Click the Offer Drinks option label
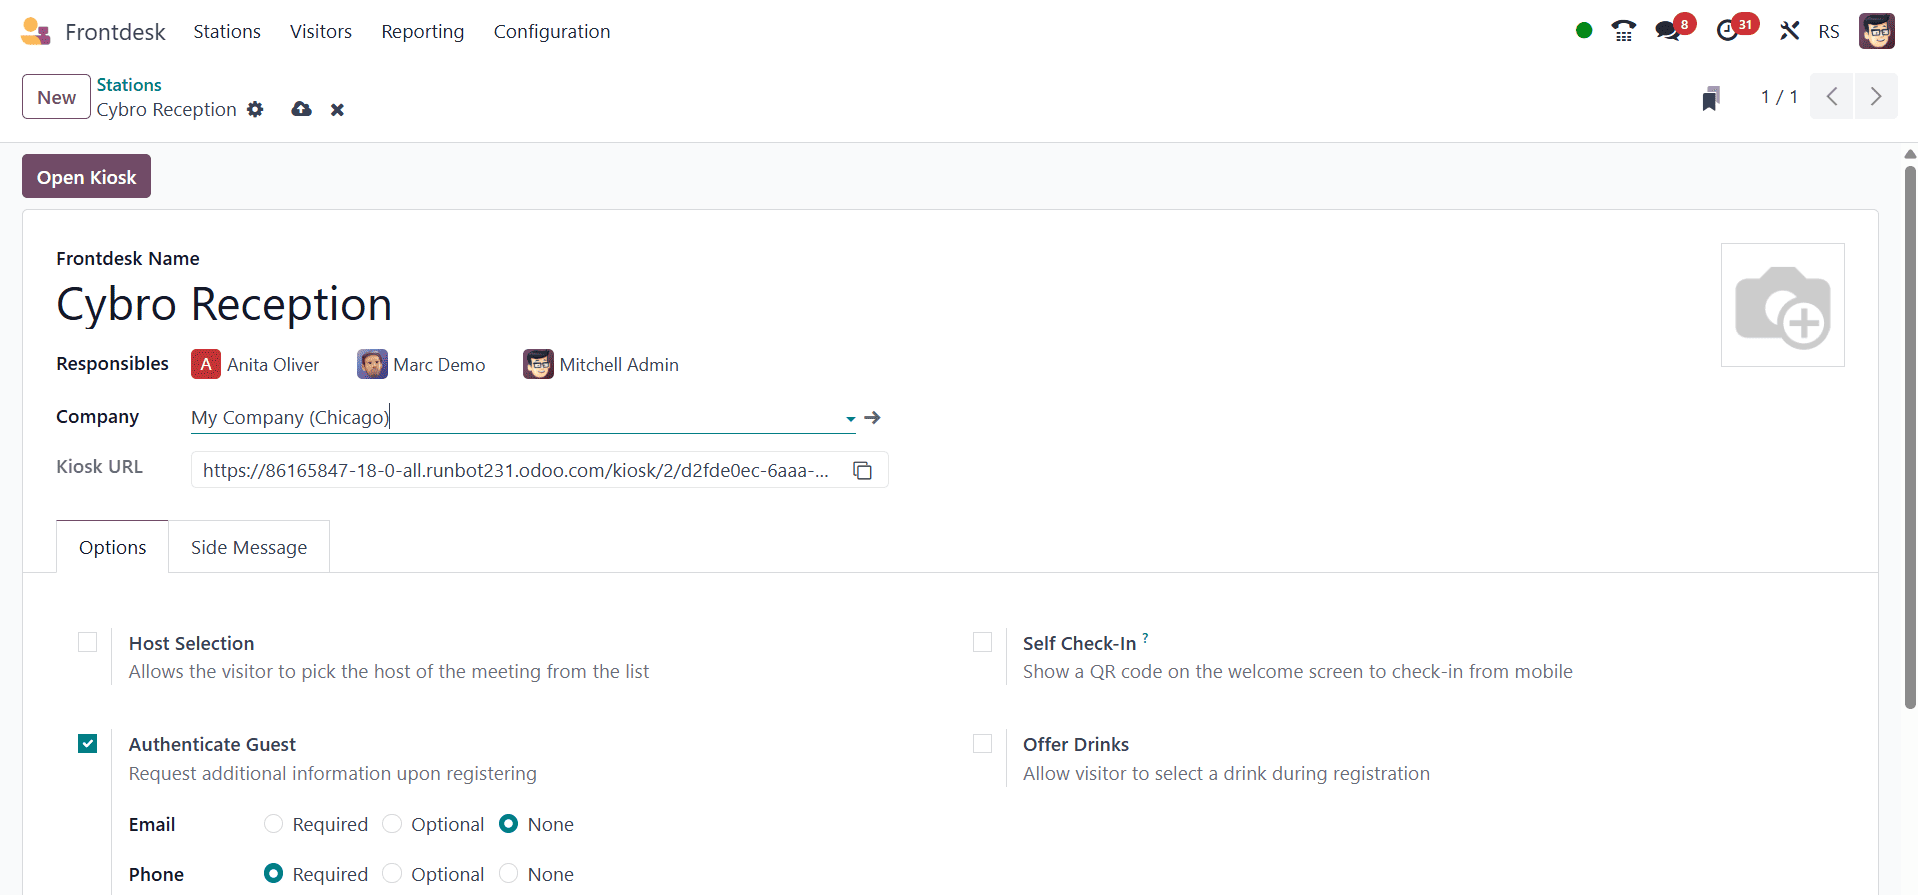Viewport: 1918px width, 895px height. click(x=1076, y=744)
